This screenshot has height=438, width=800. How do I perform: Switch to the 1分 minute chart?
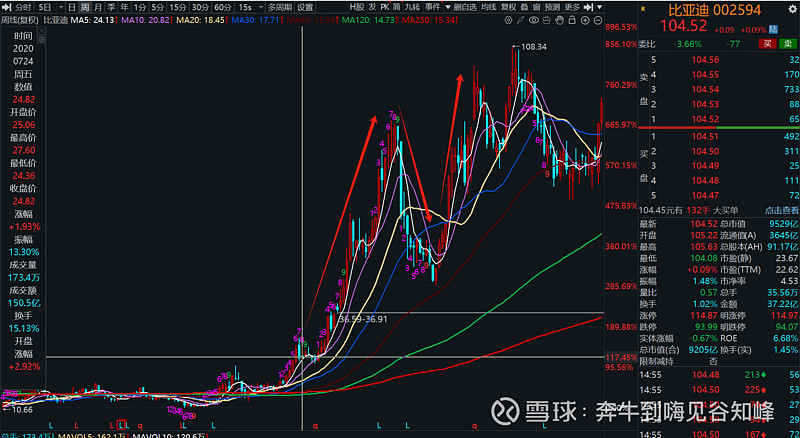pyautogui.click(x=140, y=7)
